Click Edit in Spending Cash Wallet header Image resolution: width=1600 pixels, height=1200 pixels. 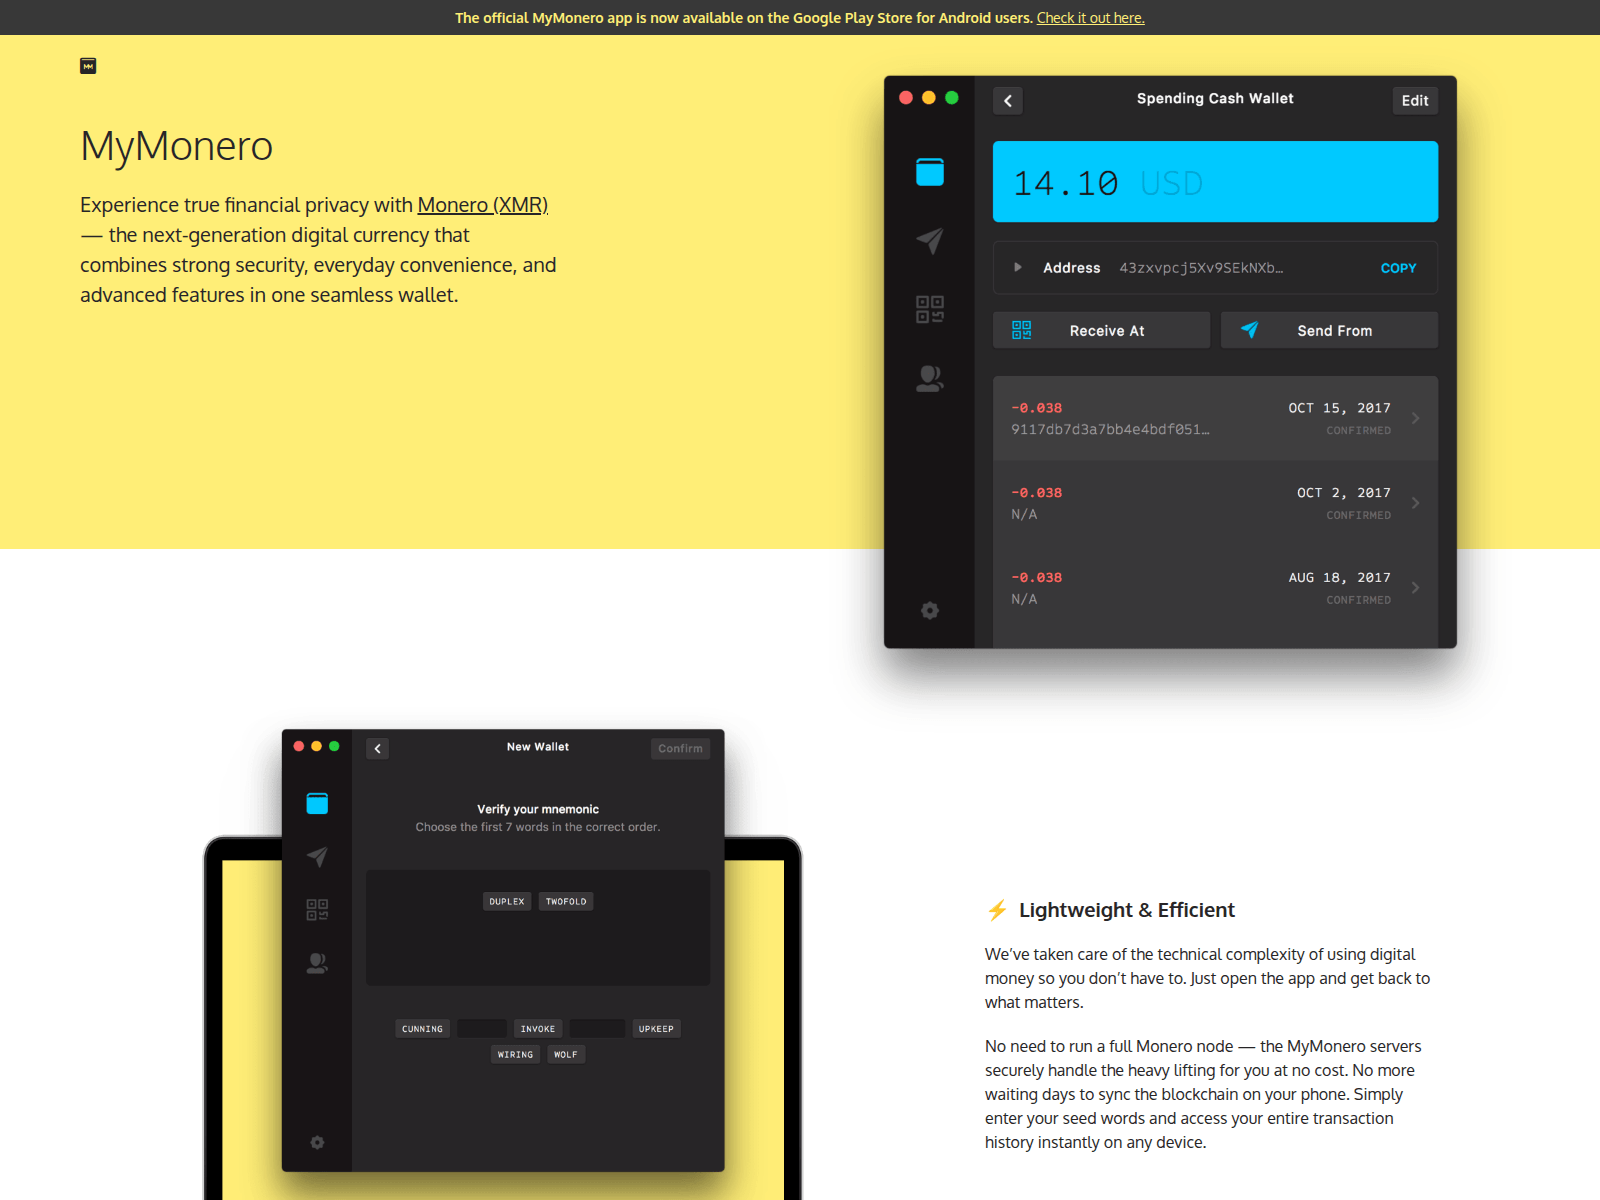coord(1415,100)
